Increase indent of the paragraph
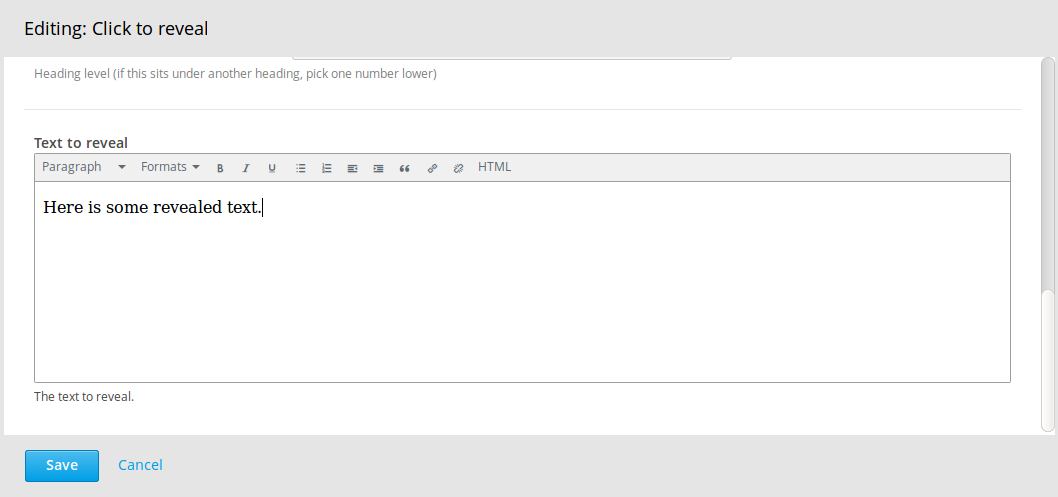1058x497 pixels. [379, 168]
